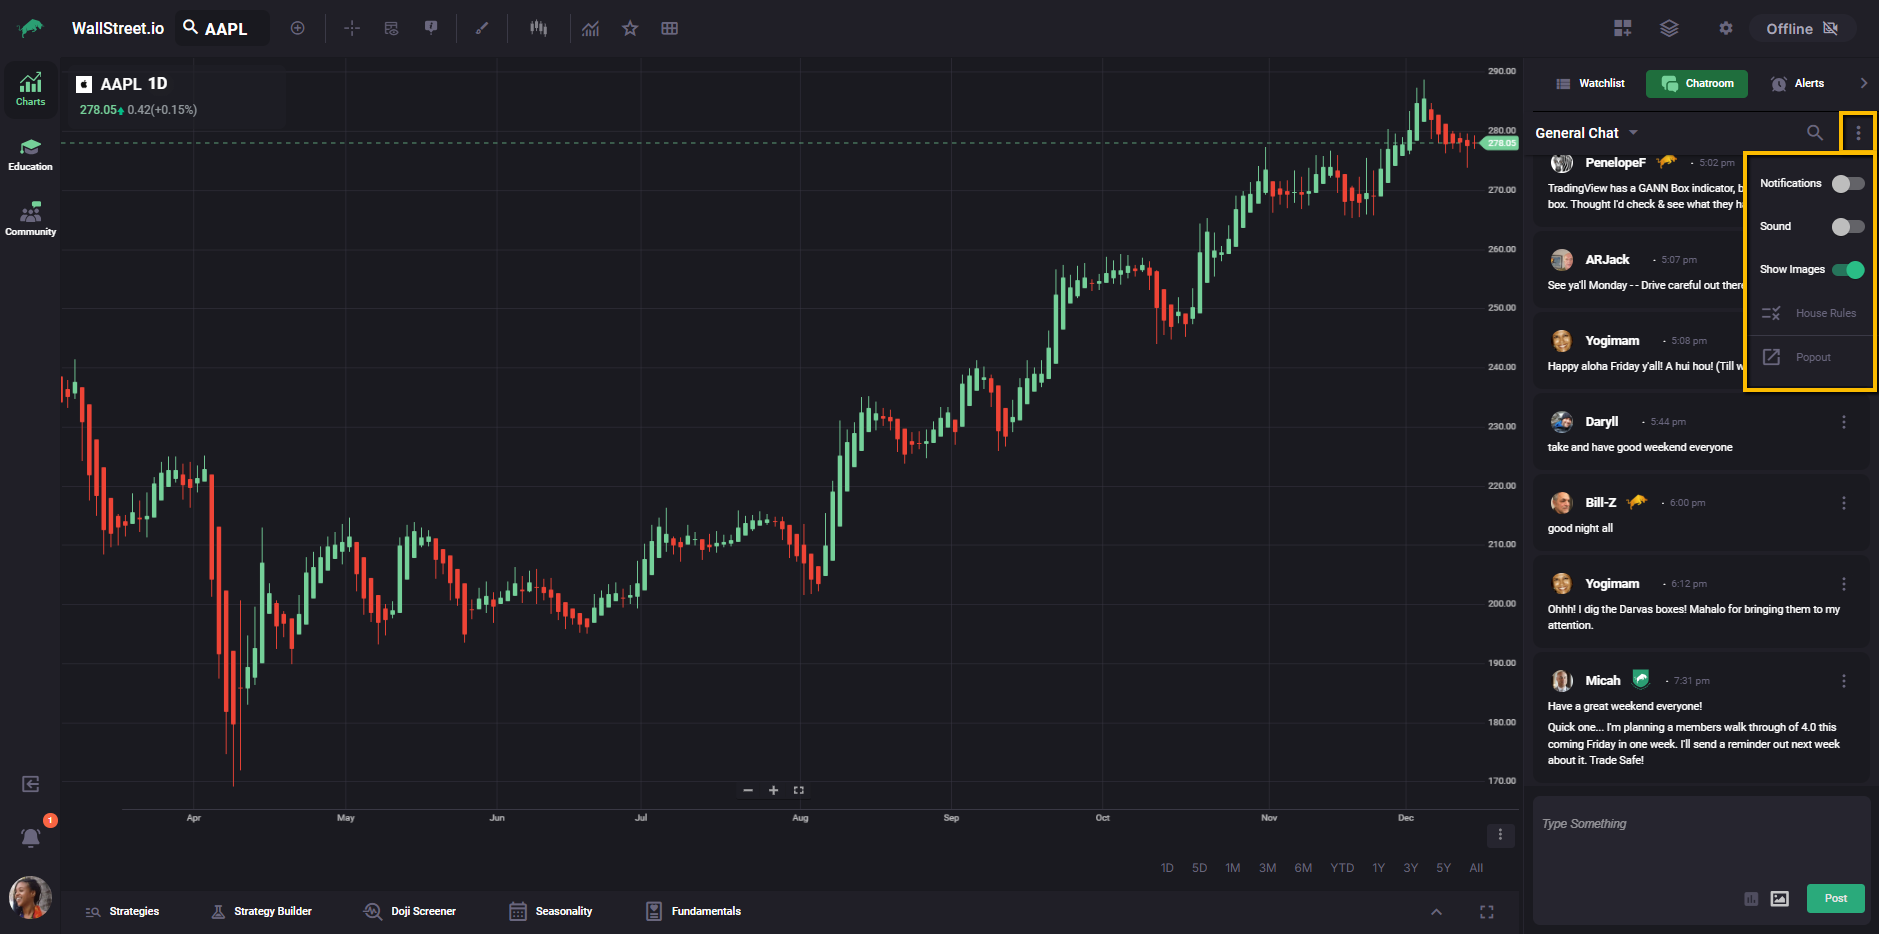The image size is (1879, 934).
Task: Switch to the Watchlist tab
Action: [1590, 83]
